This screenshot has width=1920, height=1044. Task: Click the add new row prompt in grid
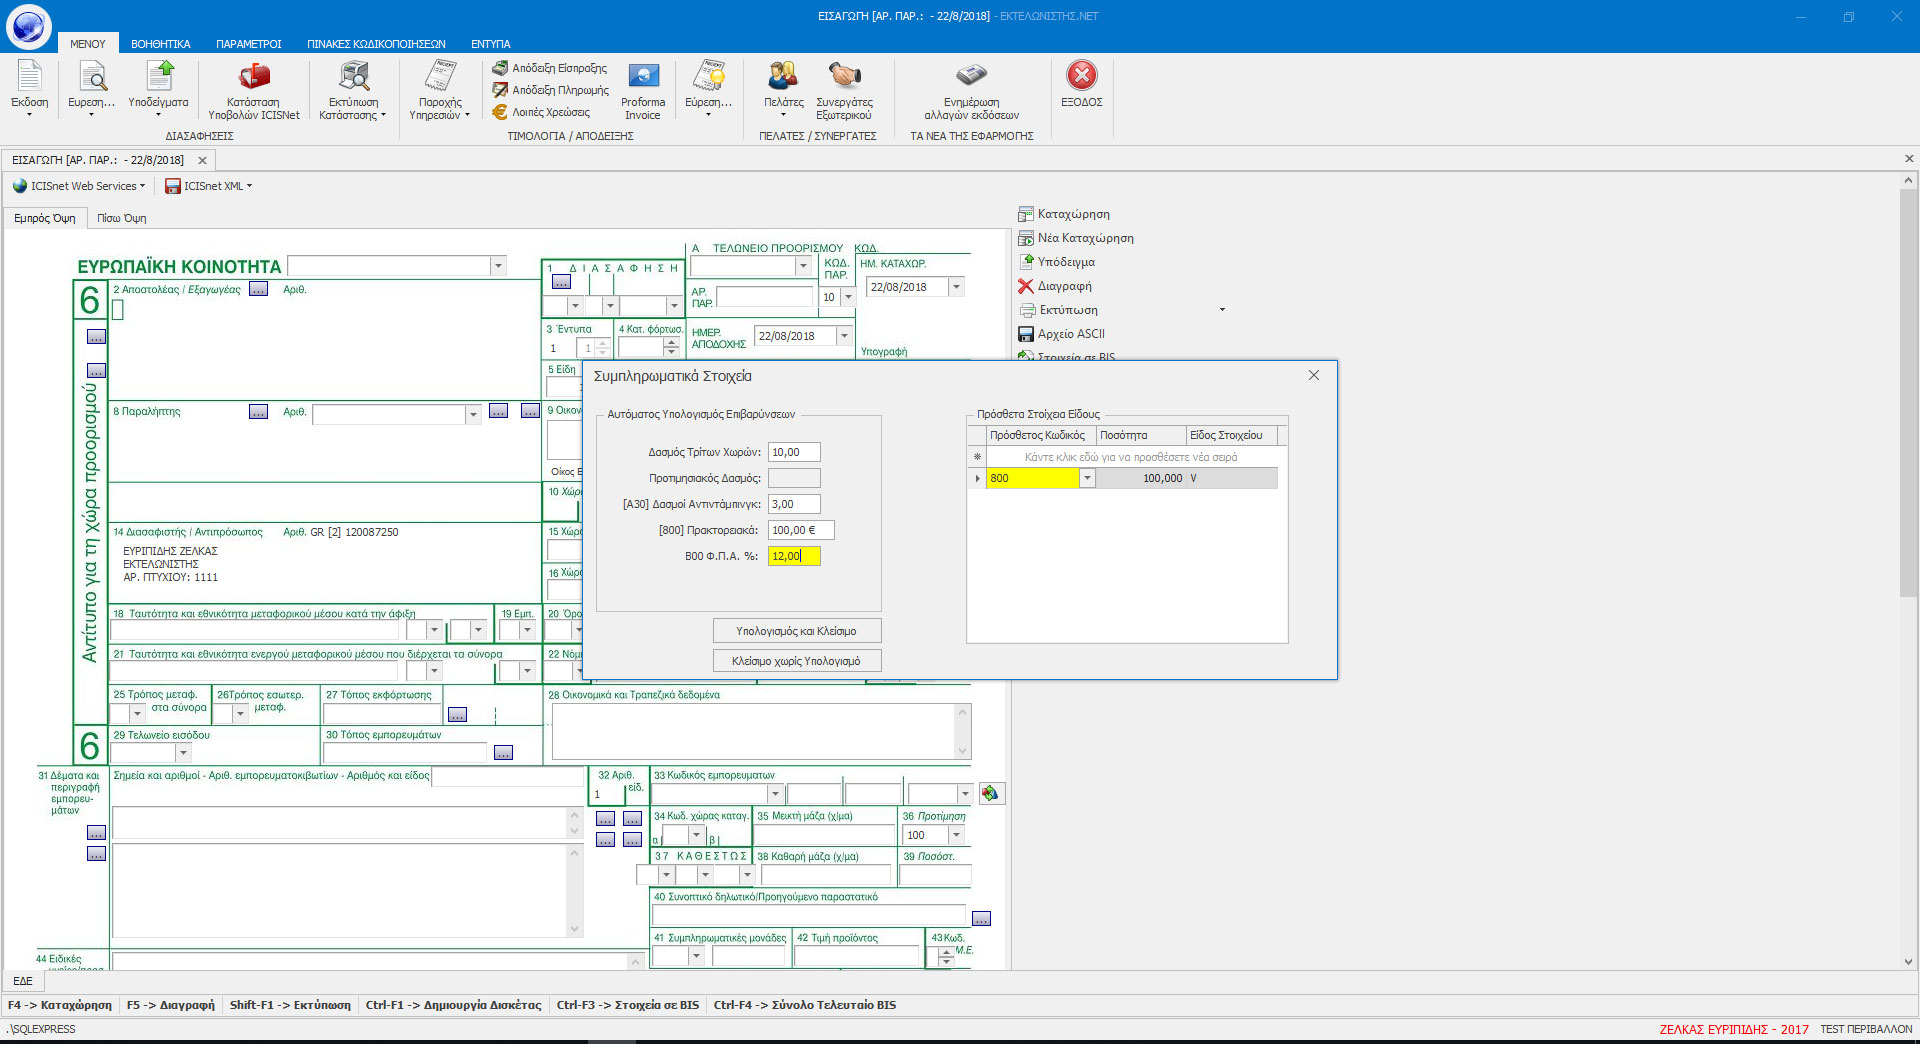[1130, 457]
